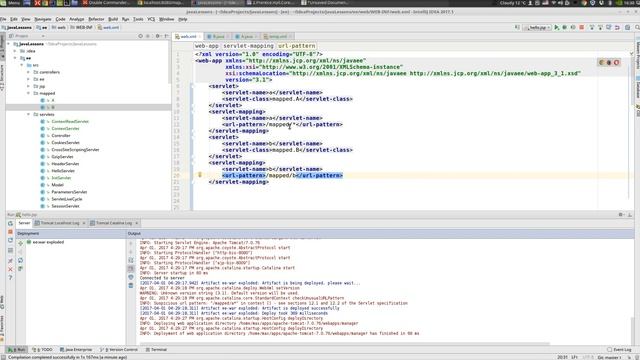Click the gear settings icon in Project panel
Image resolution: width=640 pixels, height=360 pixels.
tap(158, 36)
